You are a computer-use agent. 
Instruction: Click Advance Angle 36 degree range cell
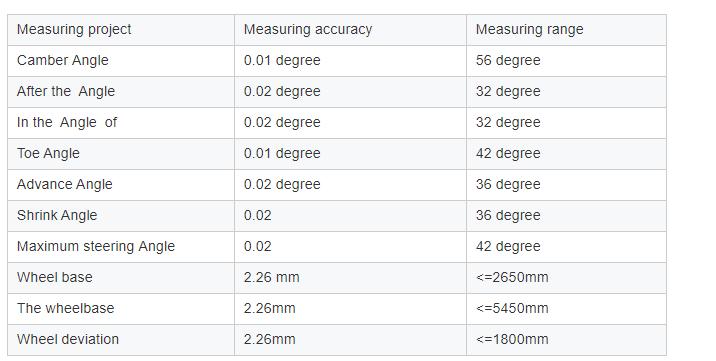tap(566, 185)
